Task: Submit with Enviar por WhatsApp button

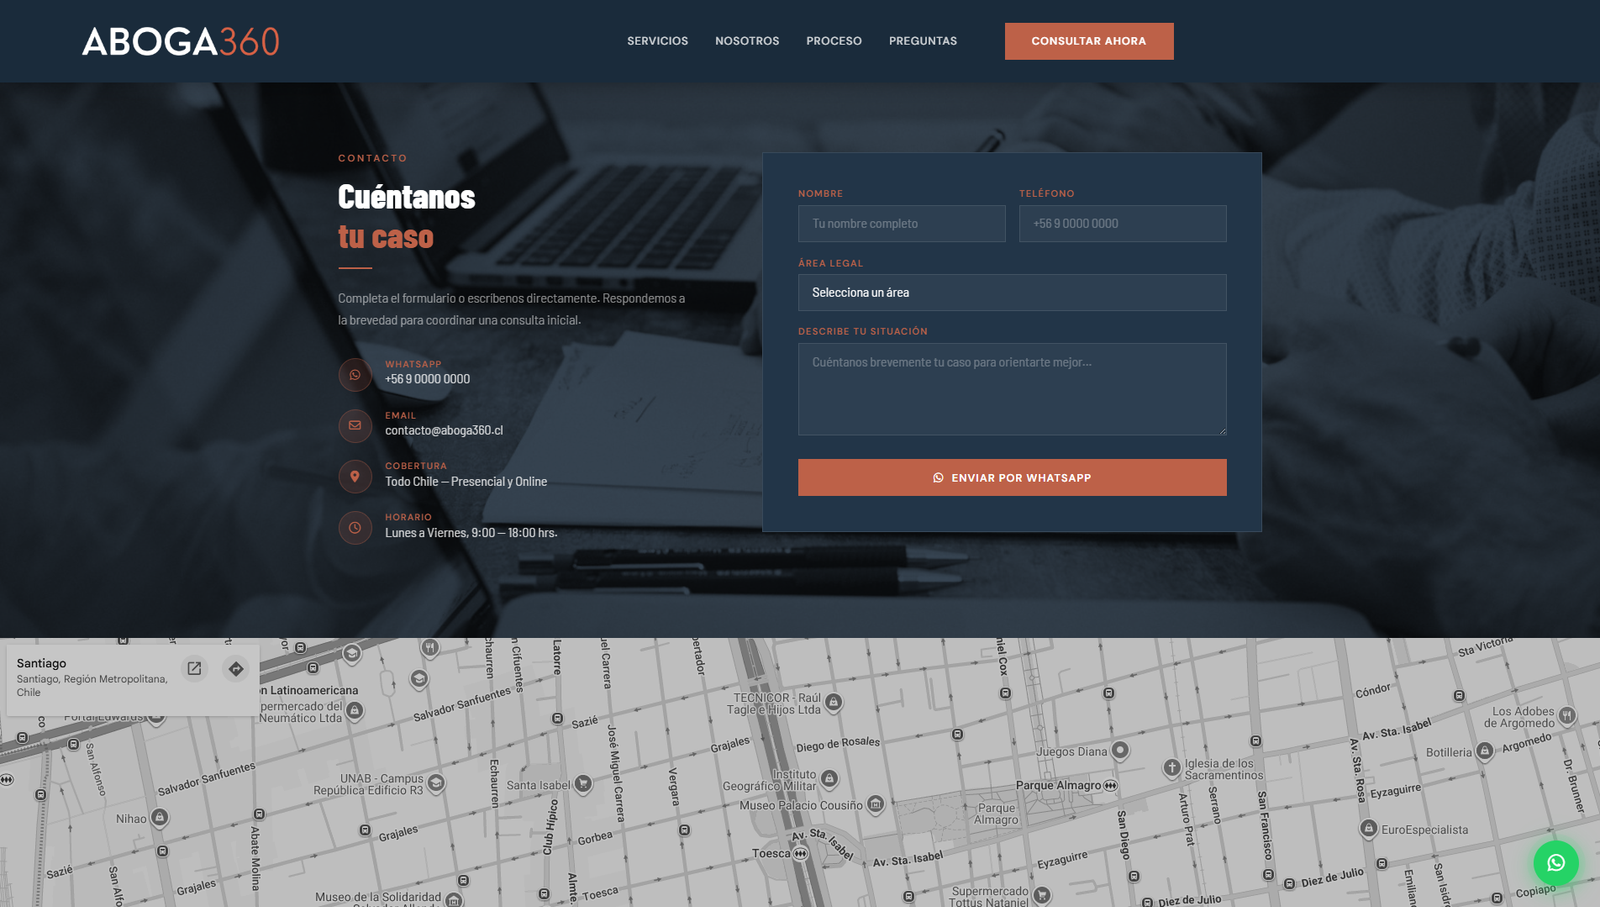Action: pyautogui.click(x=1012, y=478)
